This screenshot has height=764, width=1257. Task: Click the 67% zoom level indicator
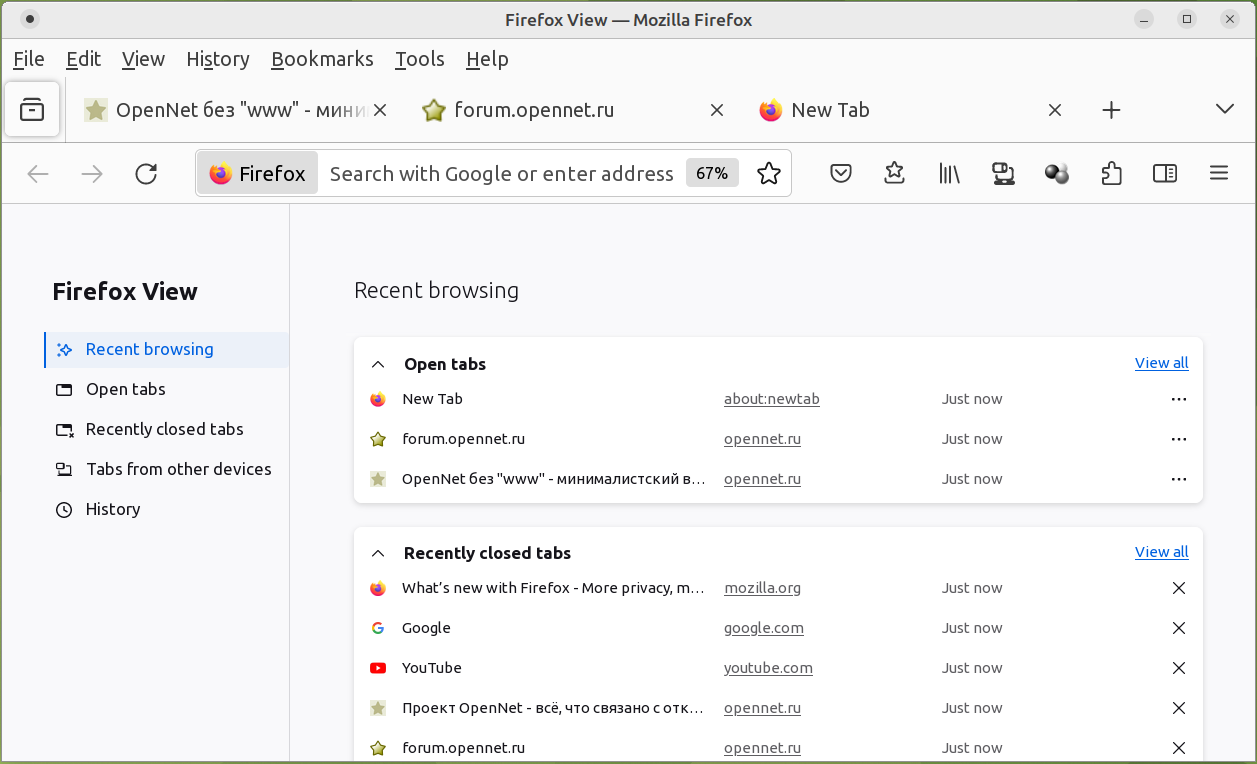712,173
